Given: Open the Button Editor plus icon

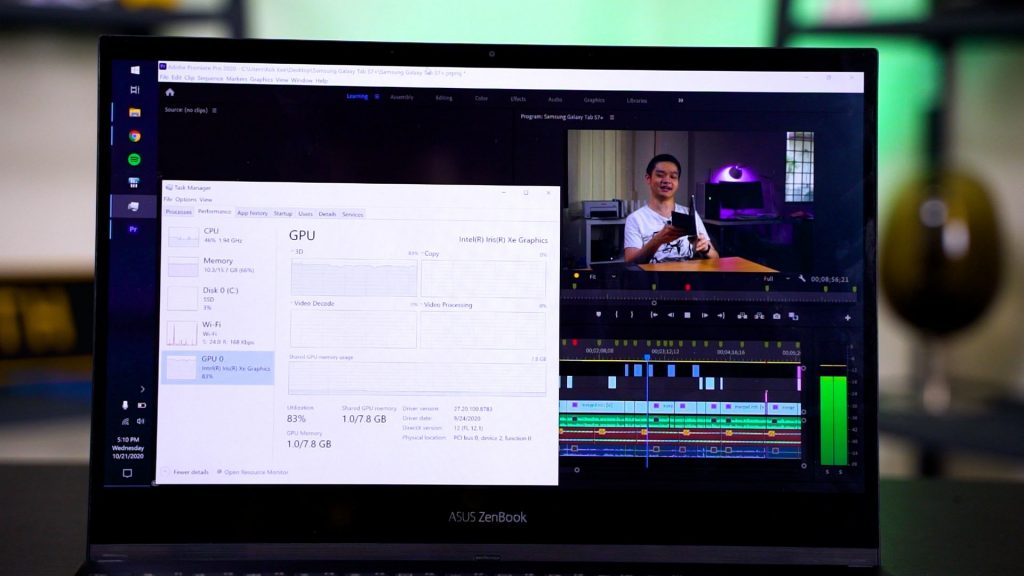Looking at the screenshot, I should click(848, 318).
